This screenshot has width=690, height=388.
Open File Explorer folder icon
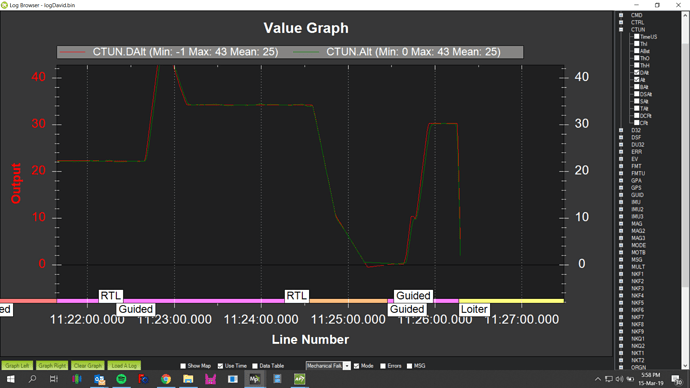(188, 379)
